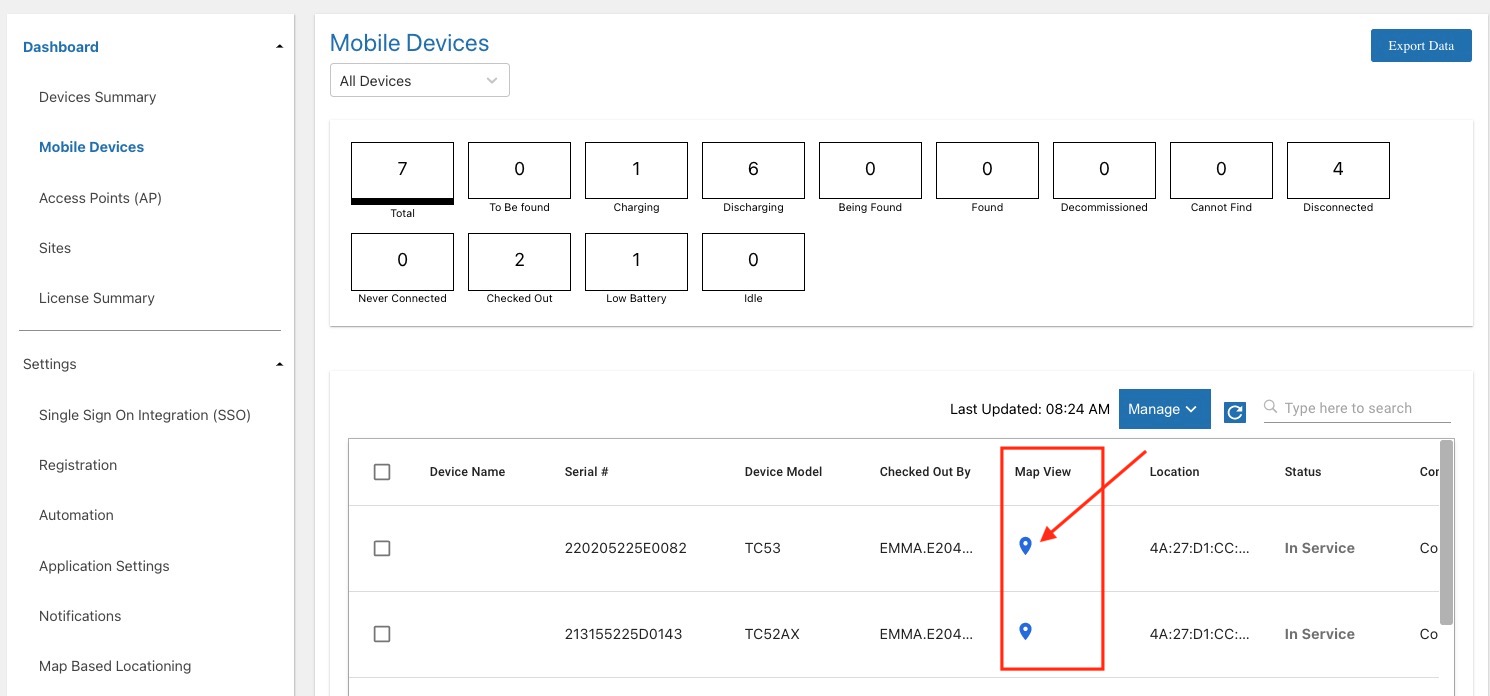Open Map Based Locationing in the sidebar
The image size is (1490, 696).
coord(114,666)
